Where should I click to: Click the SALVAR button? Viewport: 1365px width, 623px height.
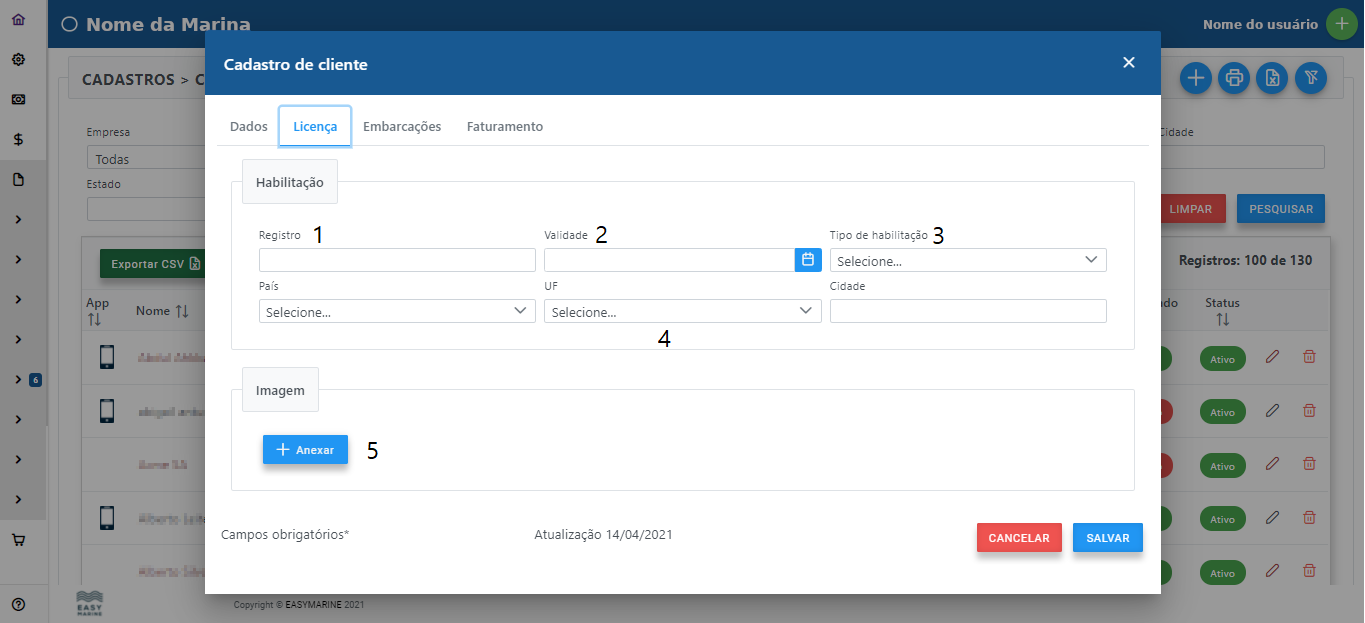click(1107, 538)
